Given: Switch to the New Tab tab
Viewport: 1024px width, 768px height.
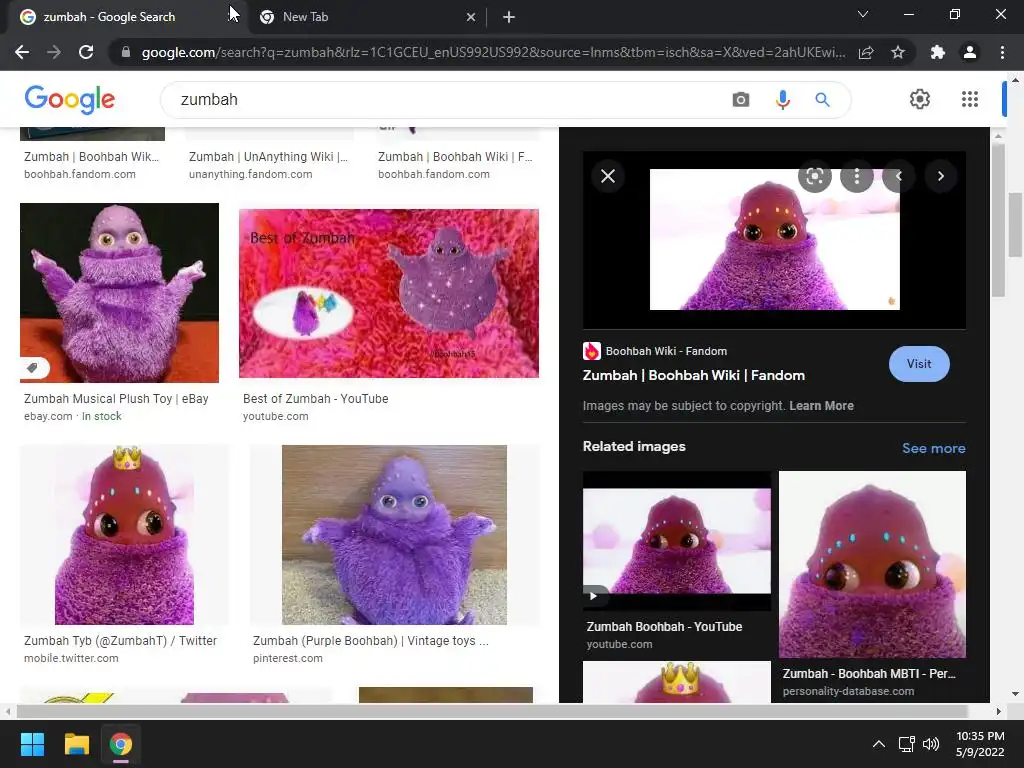Looking at the screenshot, I should pyautogui.click(x=306, y=17).
